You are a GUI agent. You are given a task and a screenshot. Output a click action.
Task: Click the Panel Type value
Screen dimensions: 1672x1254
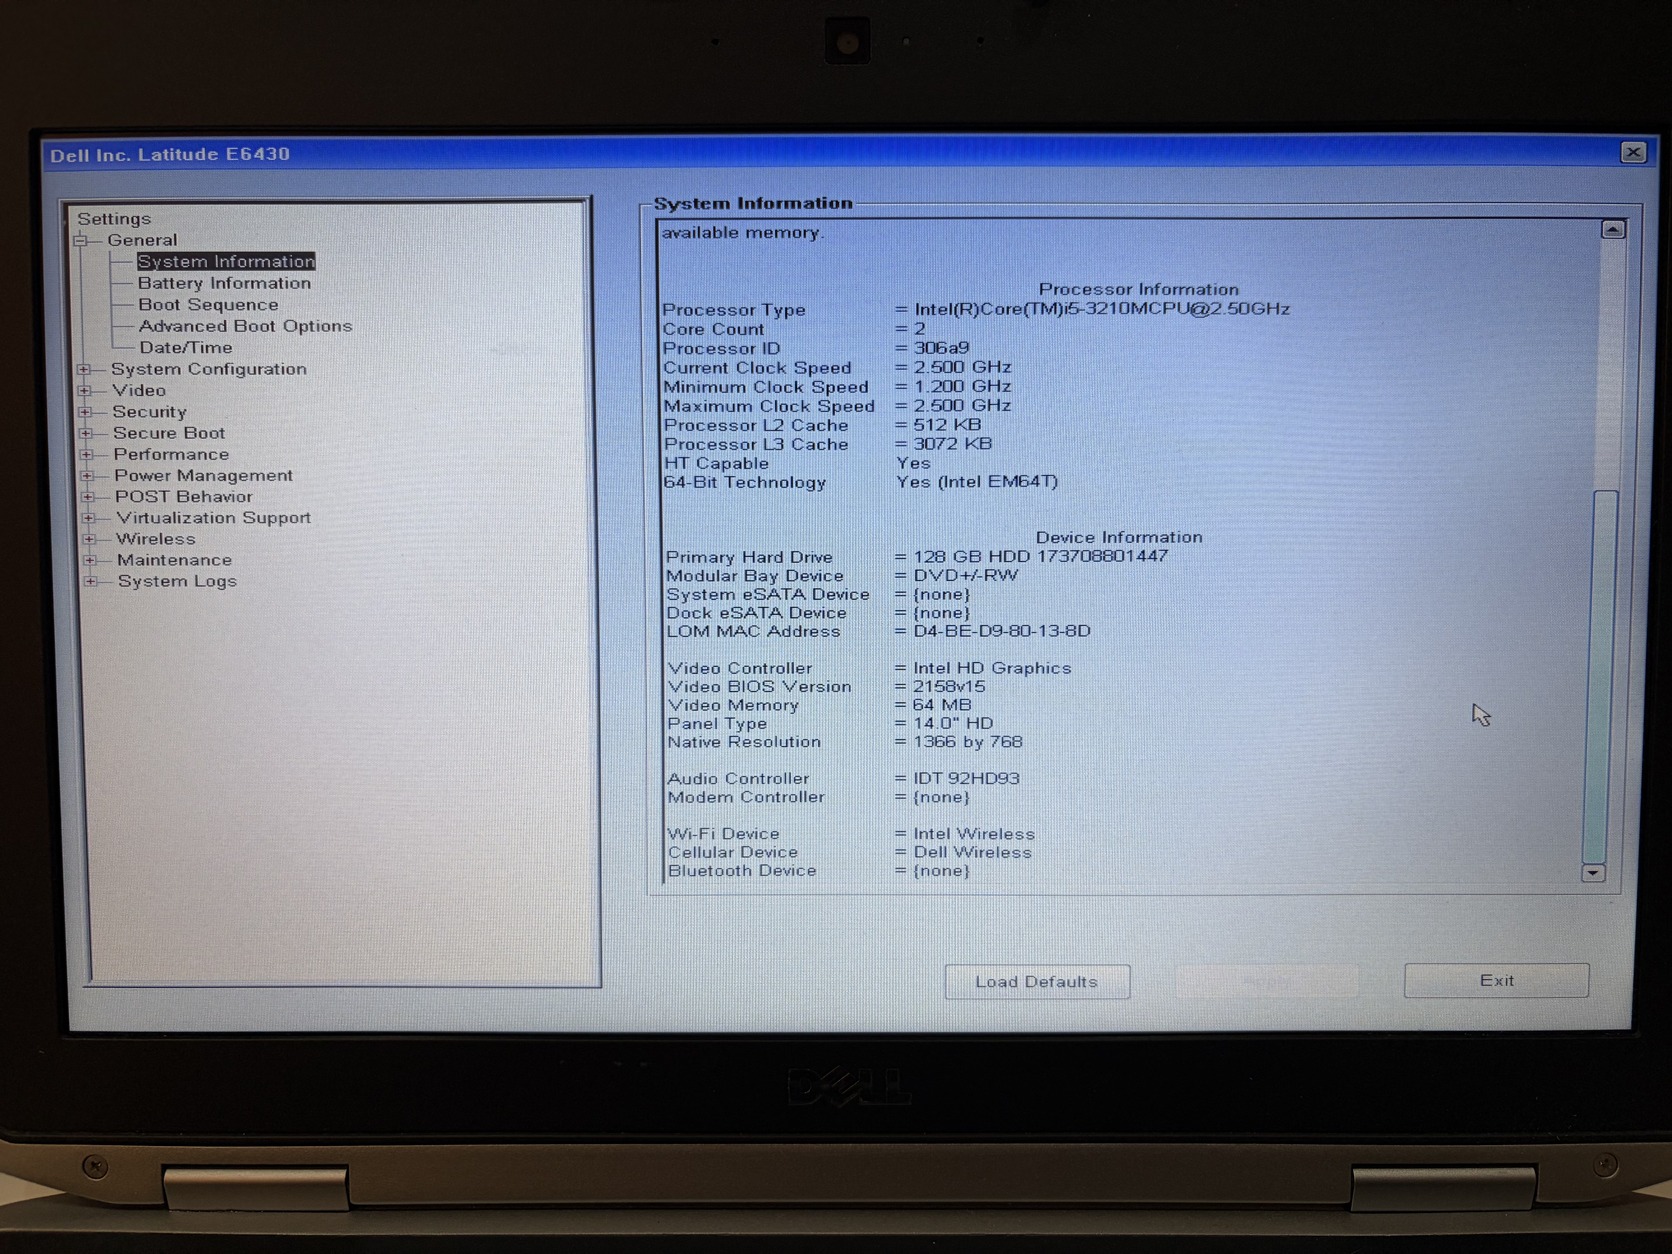pos(953,723)
